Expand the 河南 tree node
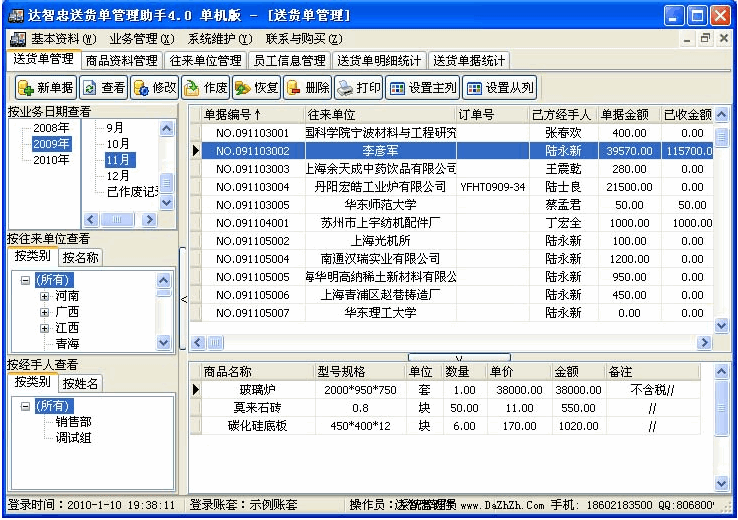 click(44, 296)
